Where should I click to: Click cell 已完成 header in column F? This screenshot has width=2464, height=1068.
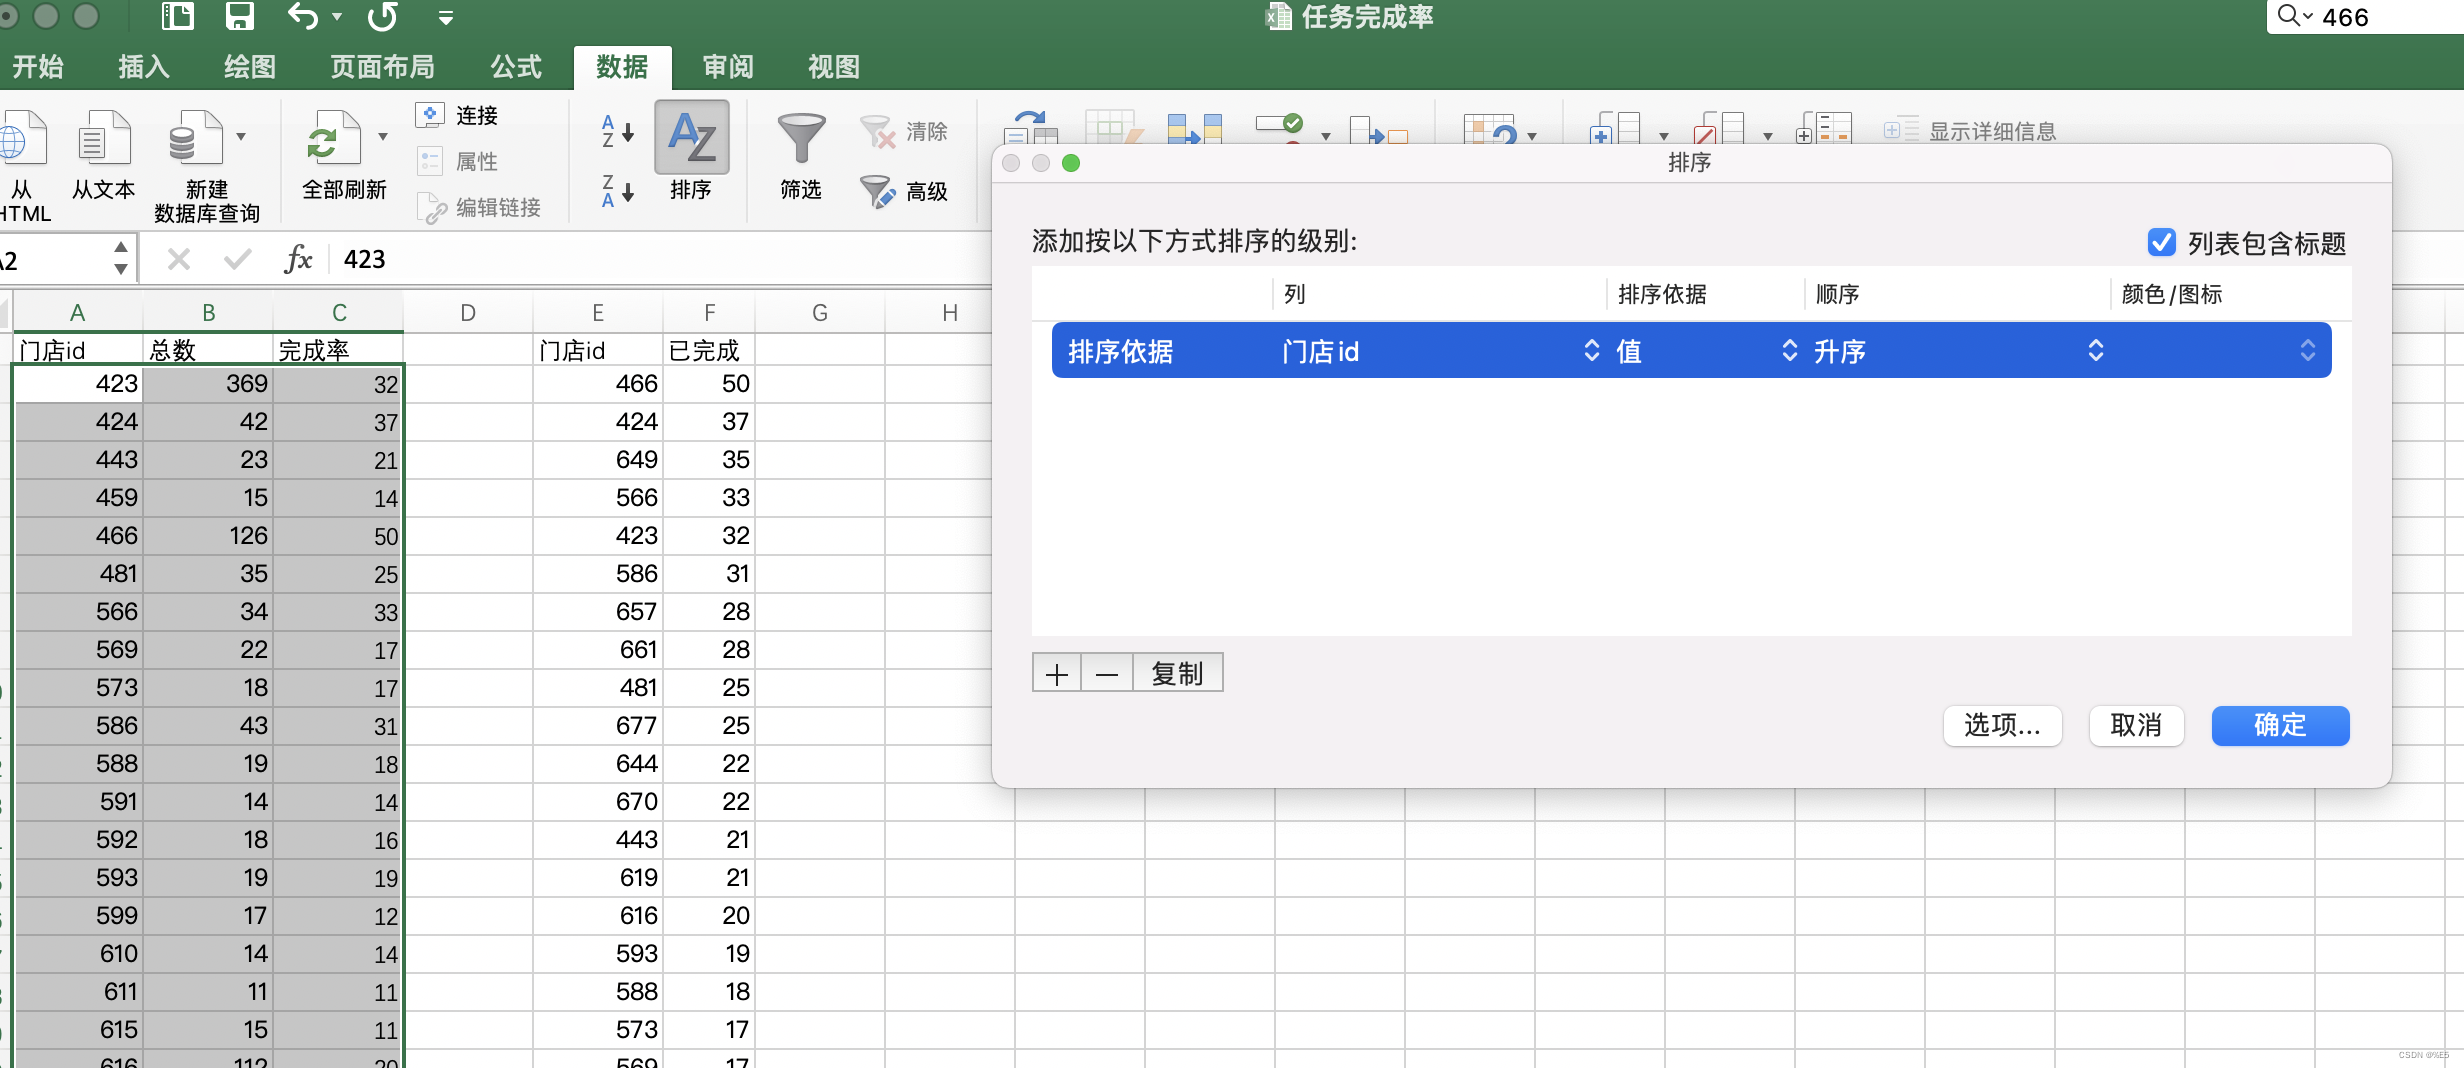[x=708, y=350]
